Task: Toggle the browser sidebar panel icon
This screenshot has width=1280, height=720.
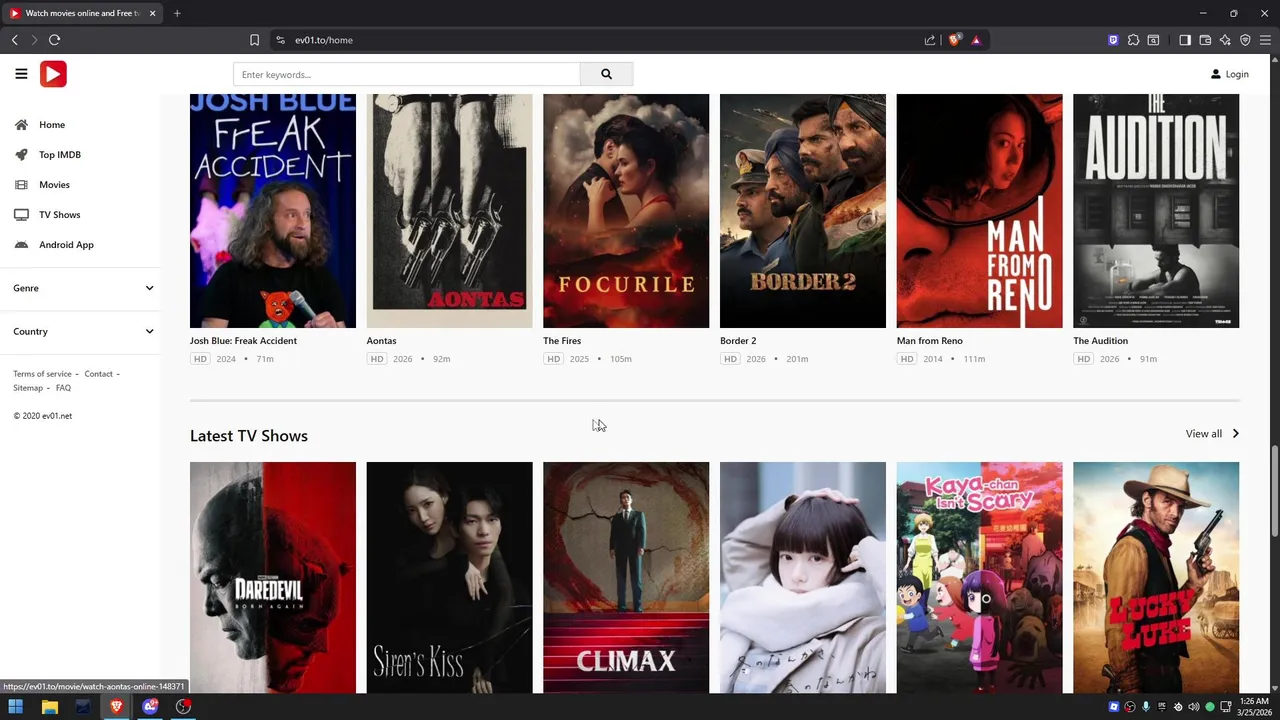Action: coord(1185,40)
